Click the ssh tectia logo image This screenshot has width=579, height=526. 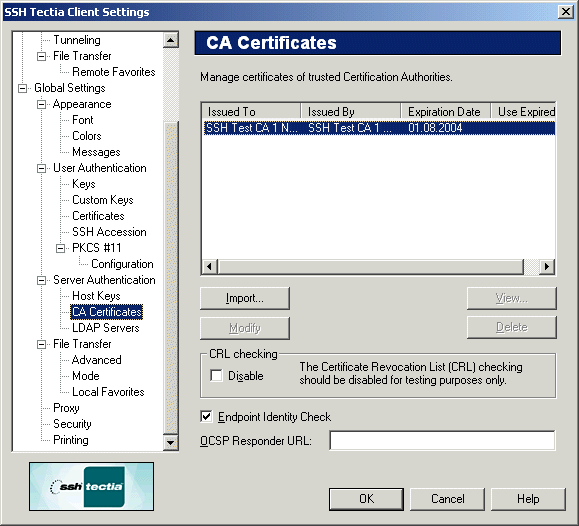(92, 486)
